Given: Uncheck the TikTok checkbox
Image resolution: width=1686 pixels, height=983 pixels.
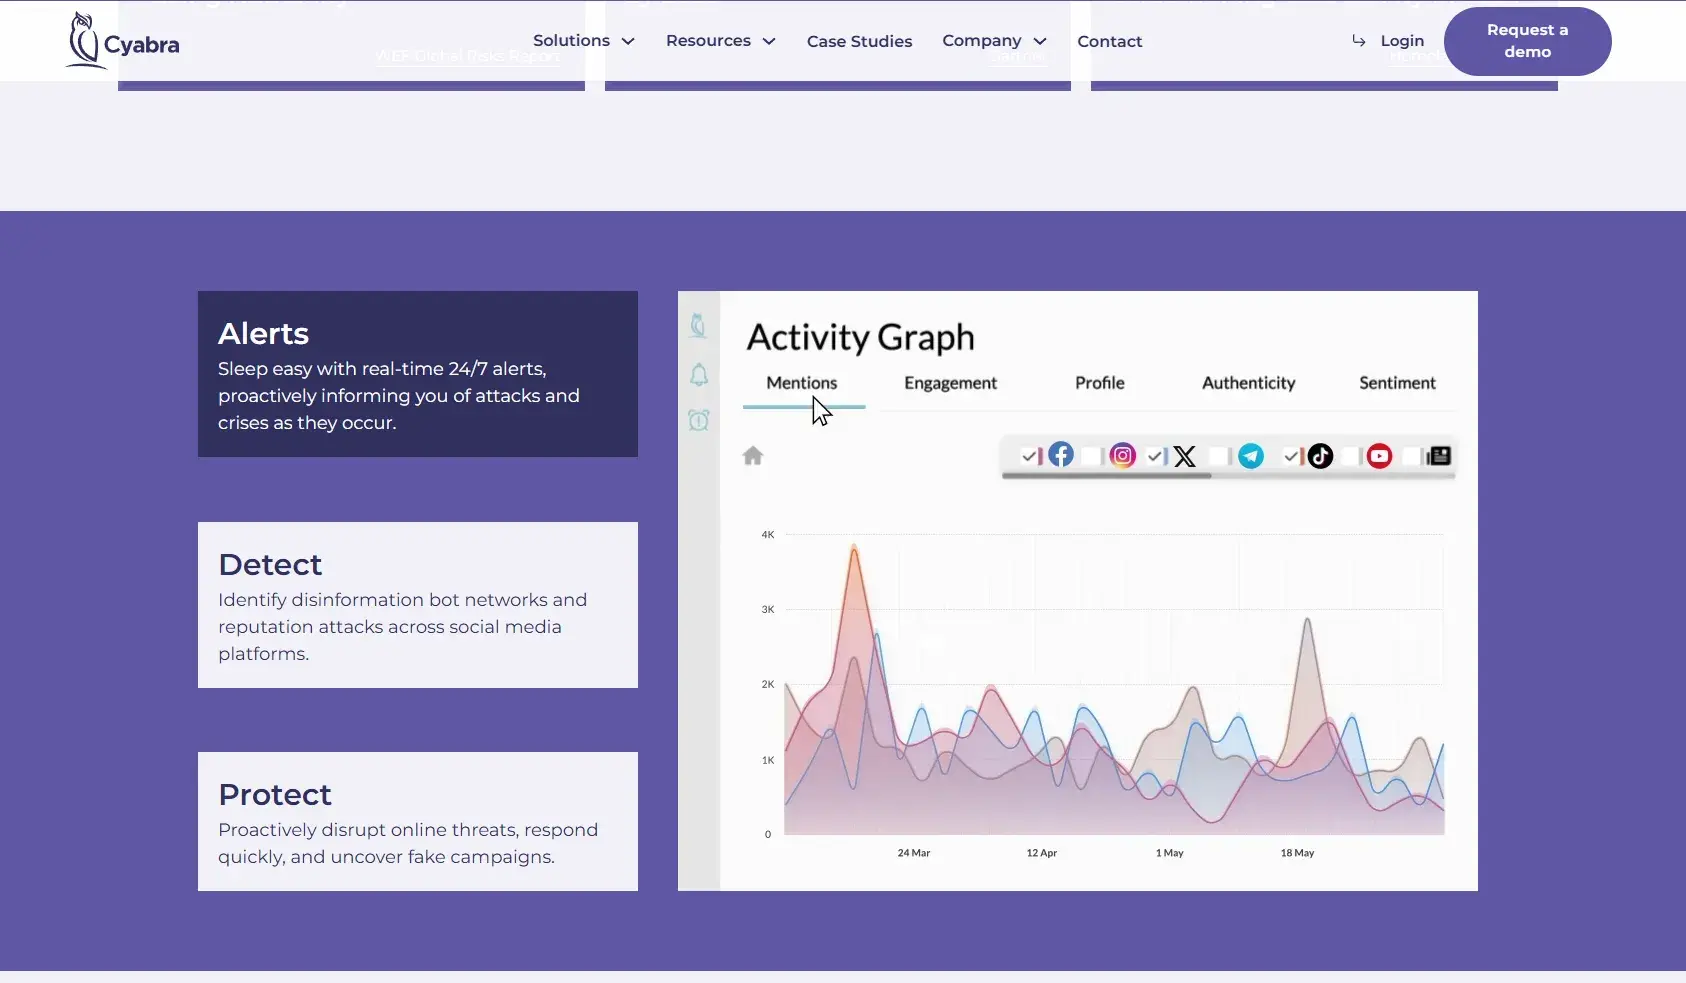Looking at the screenshot, I should coord(1291,456).
